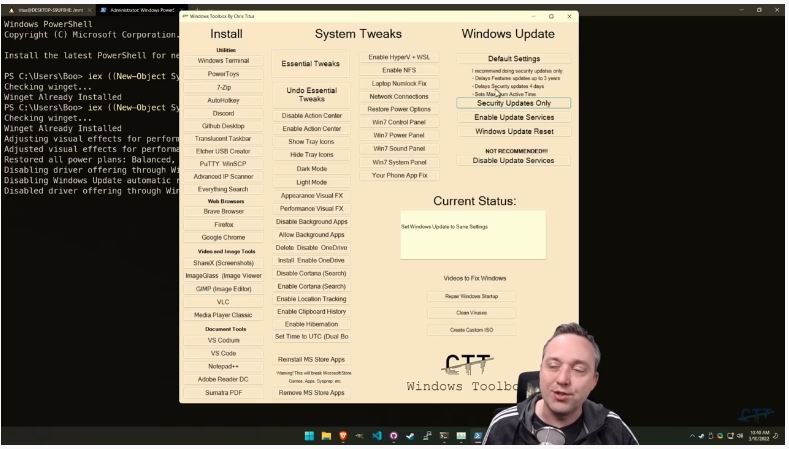This screenshot has width=789, height=449.
Task: Open Repair Windows Startup video
Action: 471,296
